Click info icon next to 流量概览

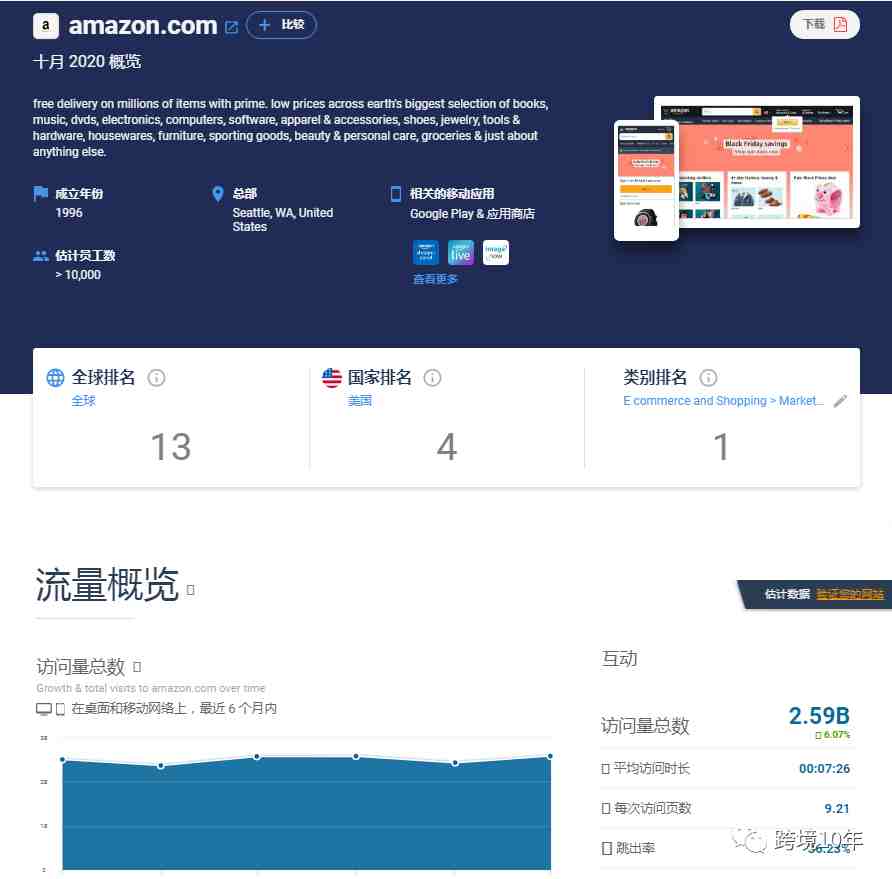(191, 590)
